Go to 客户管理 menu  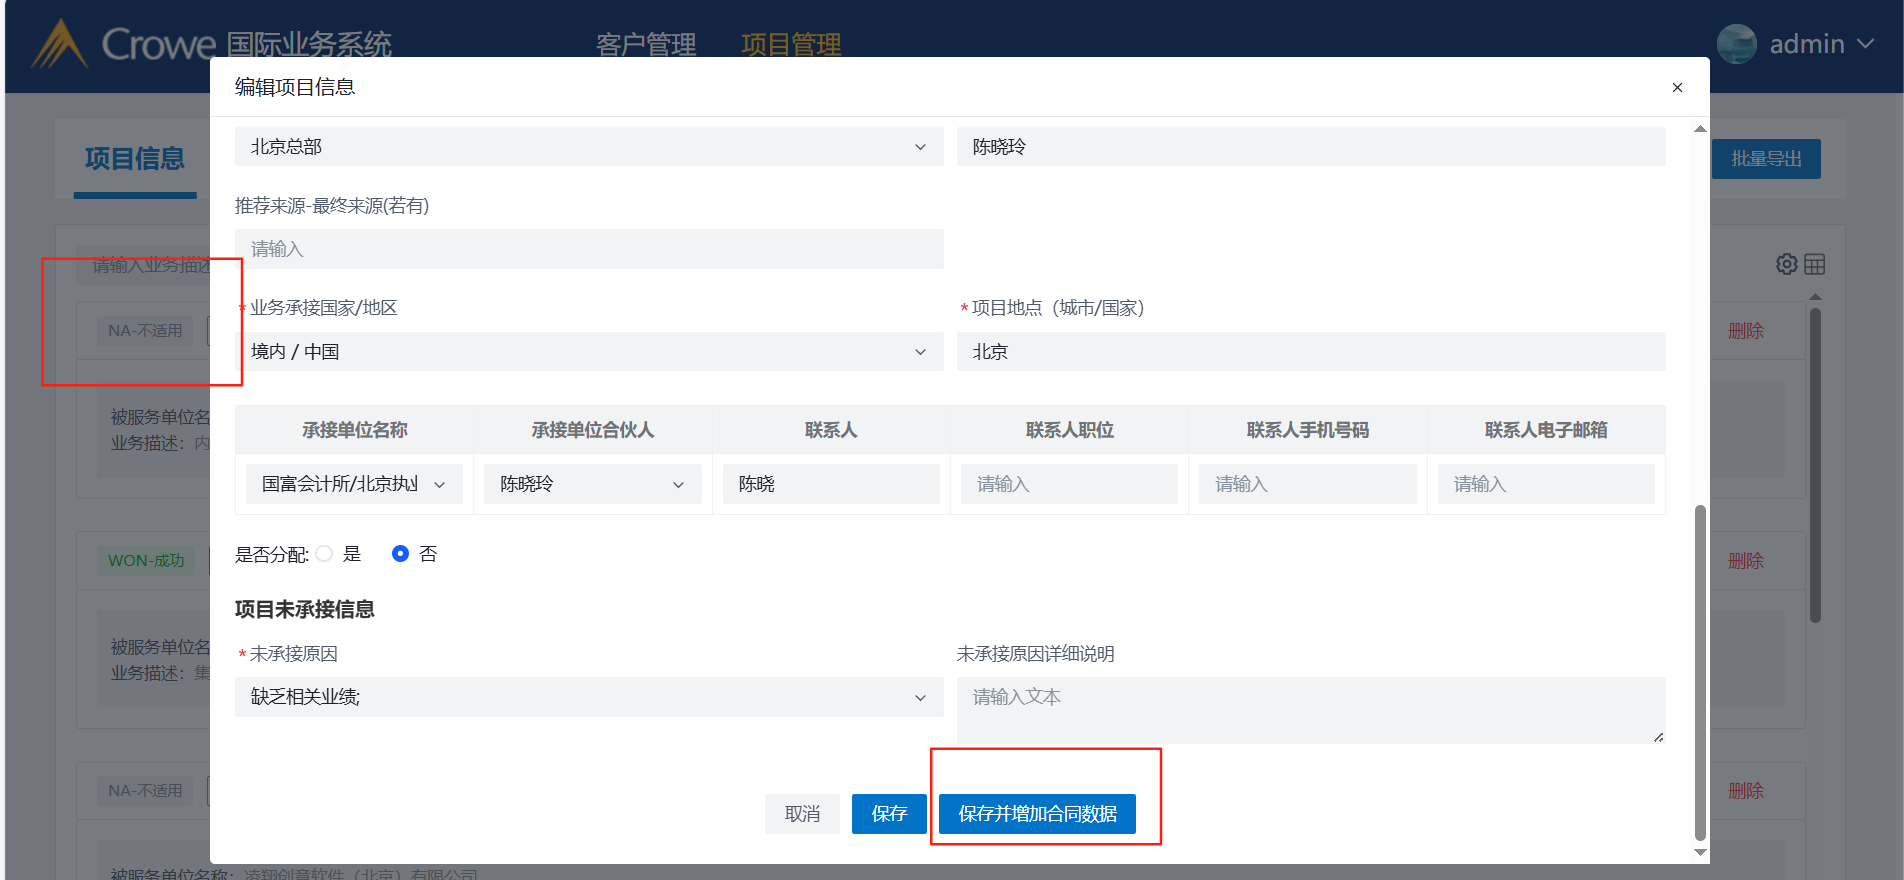click(646, 45)
